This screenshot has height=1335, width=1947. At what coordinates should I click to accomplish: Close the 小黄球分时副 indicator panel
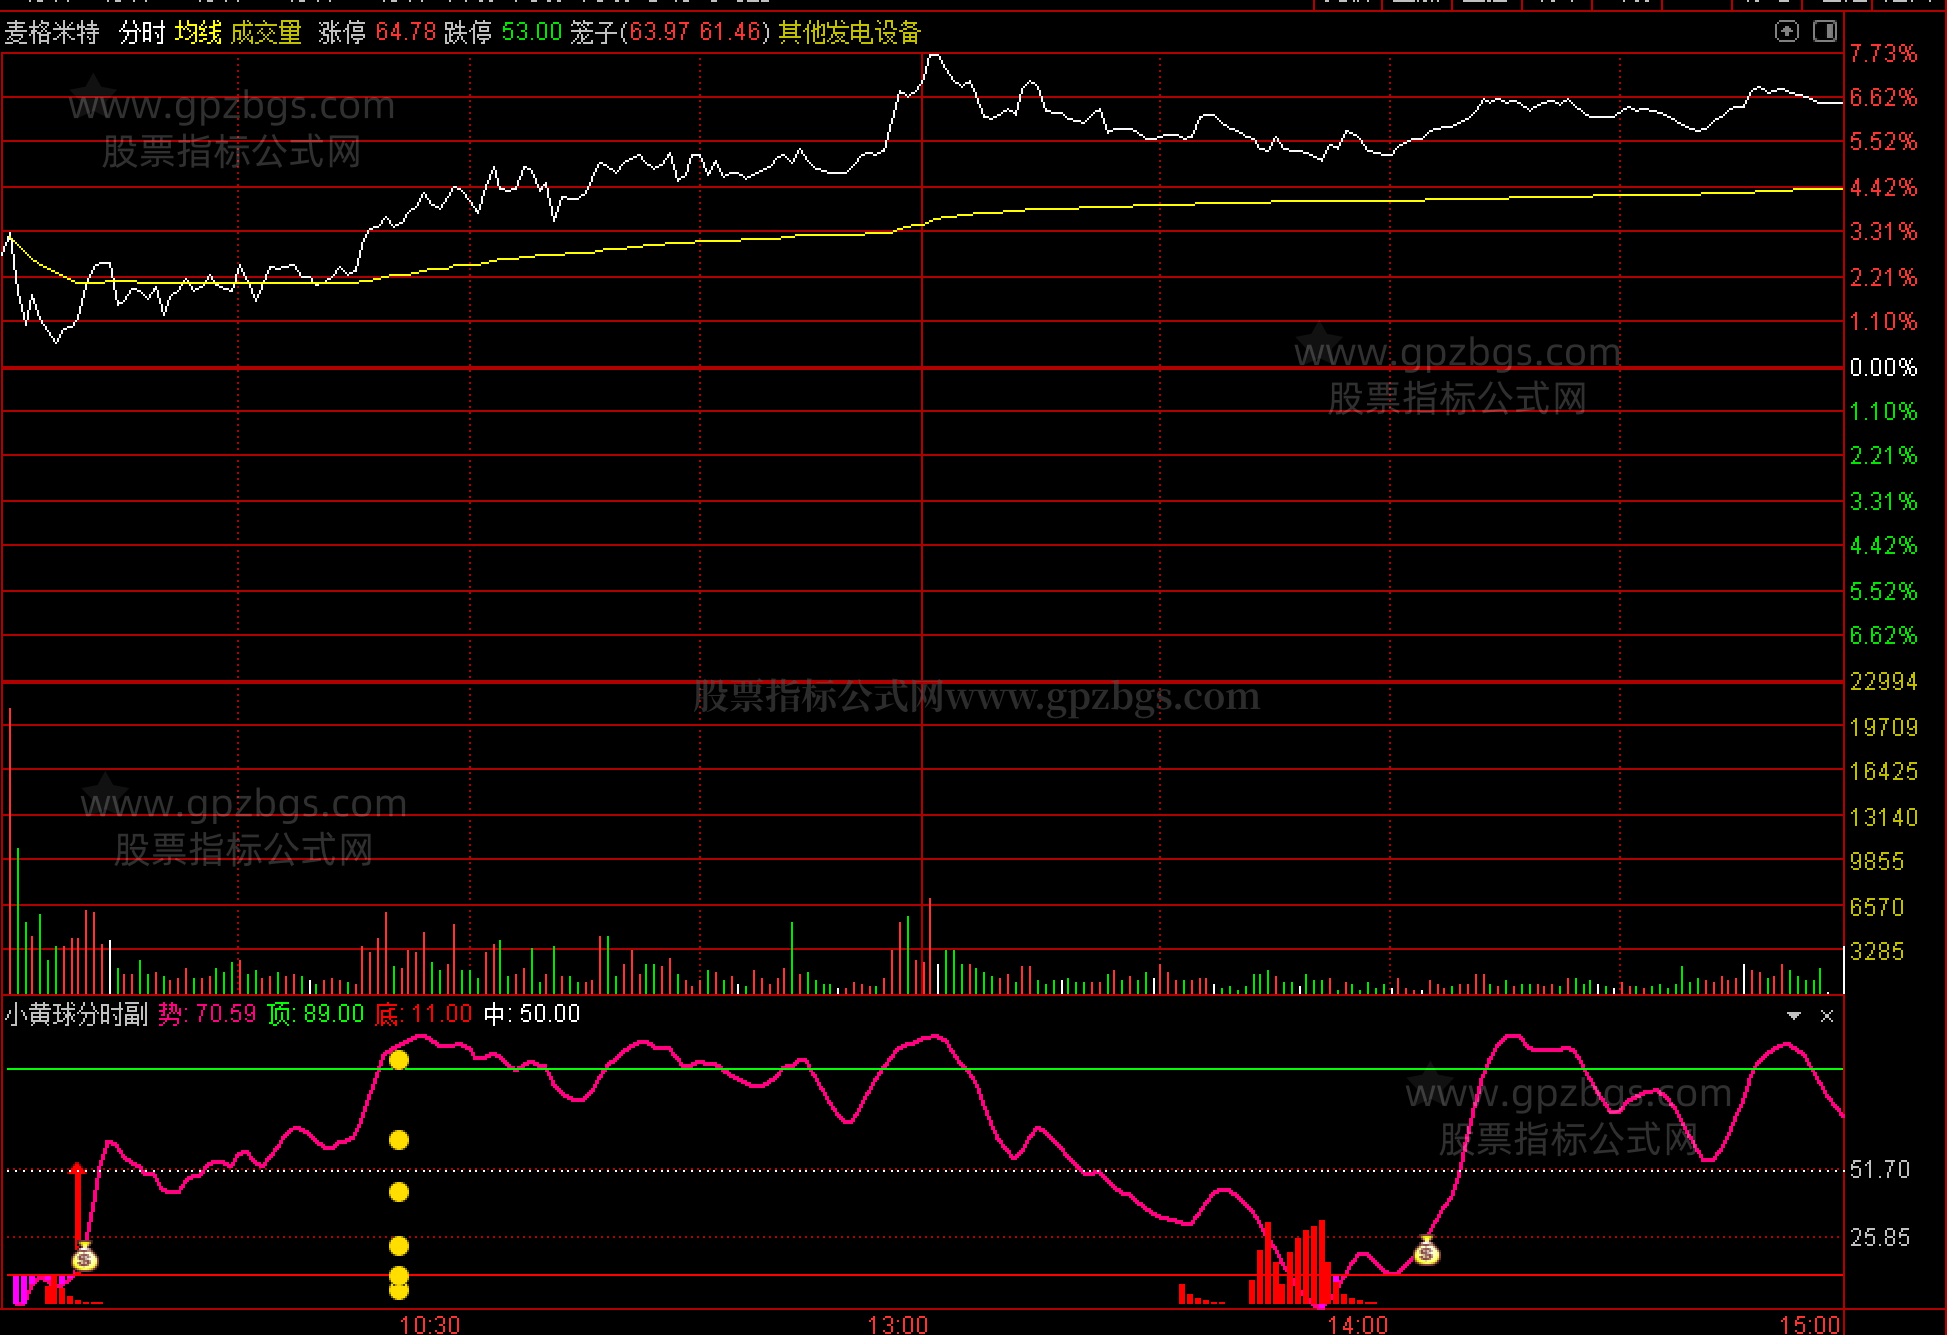(1827, 1016)
